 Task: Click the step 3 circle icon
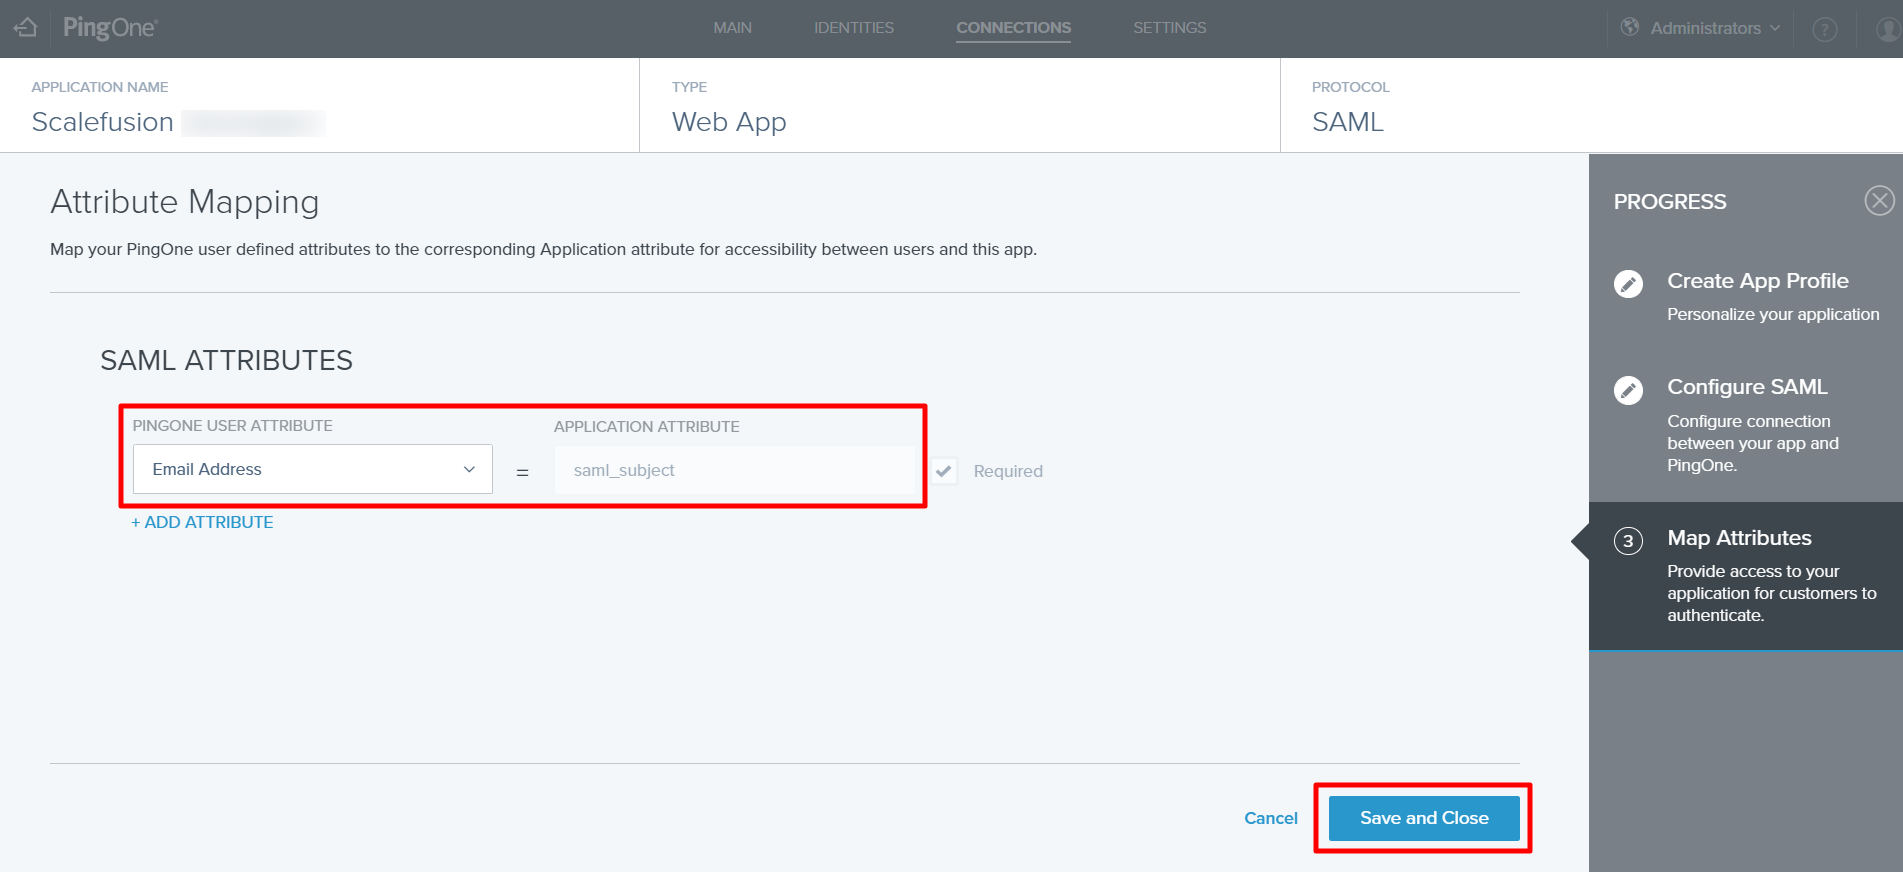point(1628,541)
